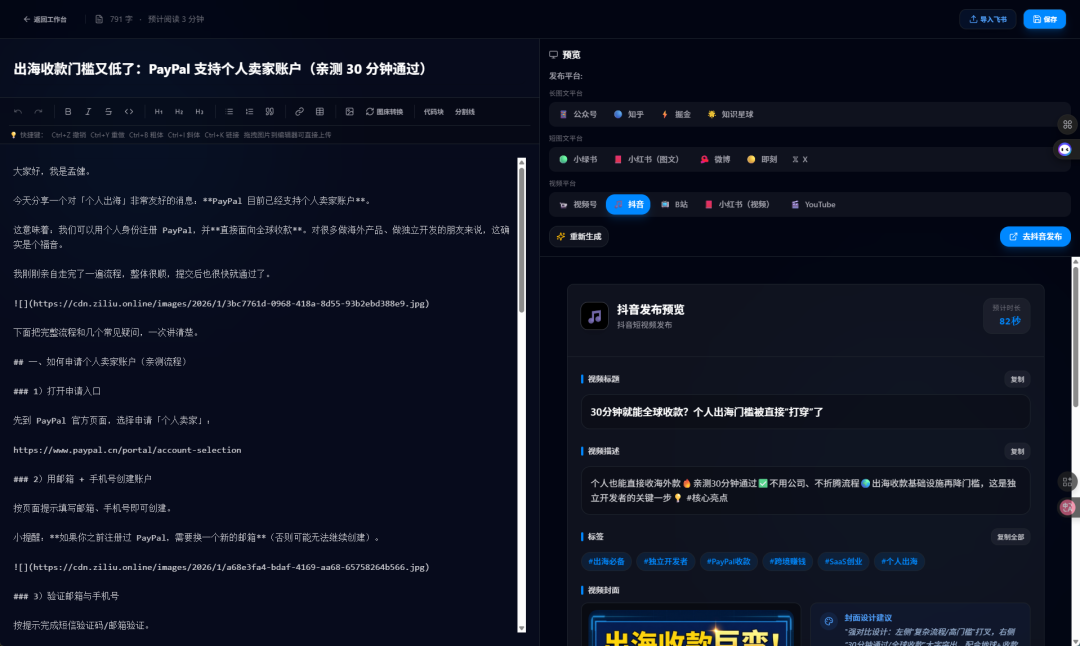This screenshot has height=646, width=1080.
Task: Apply strikethrough formatting
Action: click(108, 112)
